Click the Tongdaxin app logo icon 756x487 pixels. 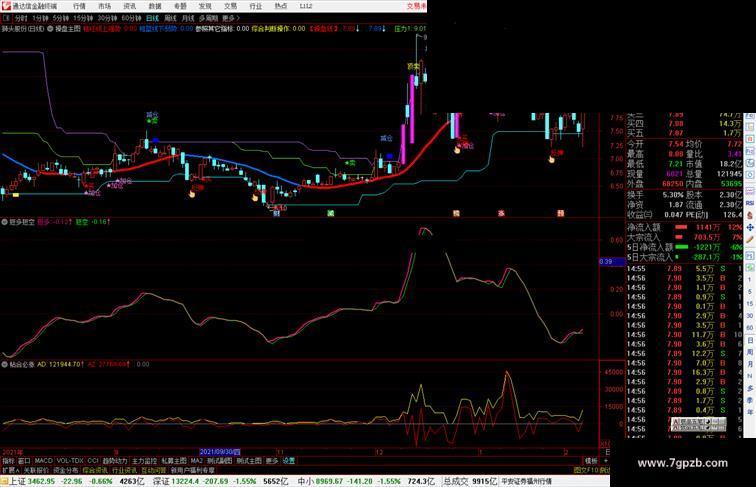click(6, 6)
